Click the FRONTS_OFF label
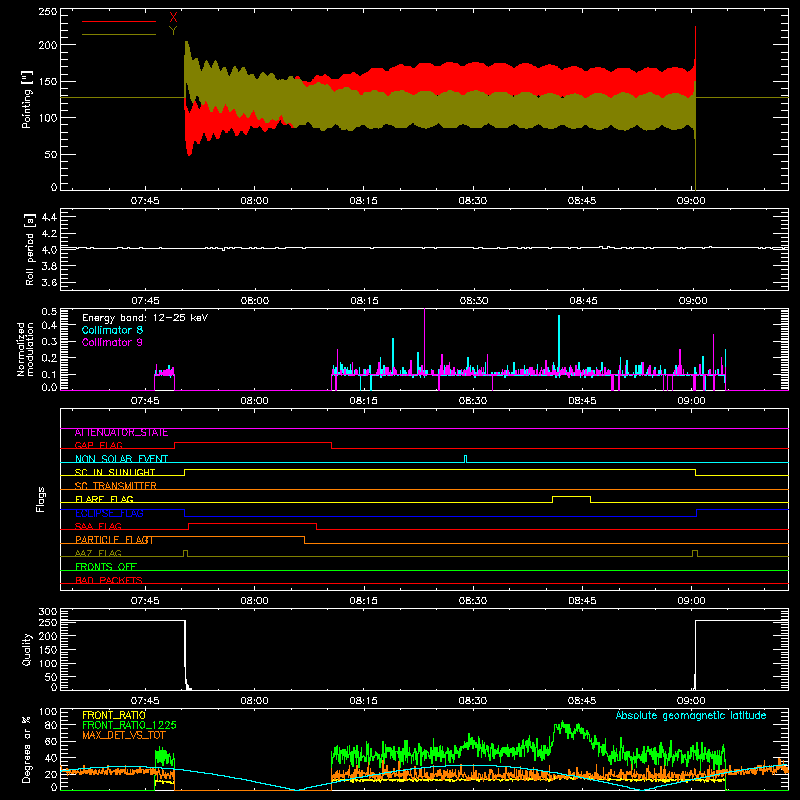The image size is (800, 800). pyautogui.click(x=106, y=567)
